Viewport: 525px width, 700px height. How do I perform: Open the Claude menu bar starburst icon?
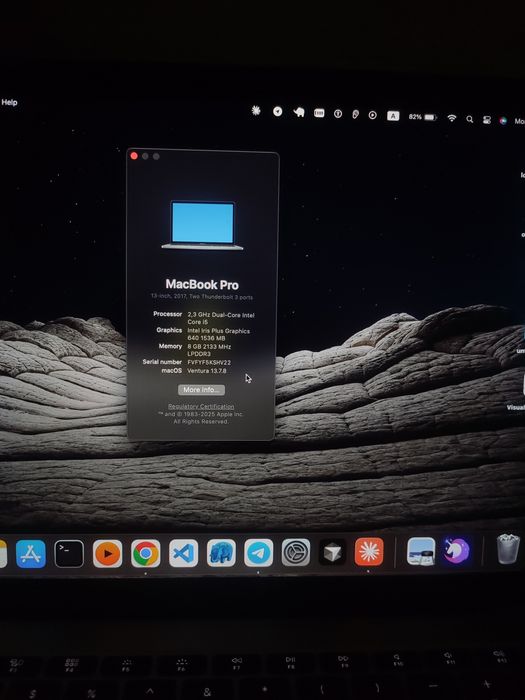256,110
